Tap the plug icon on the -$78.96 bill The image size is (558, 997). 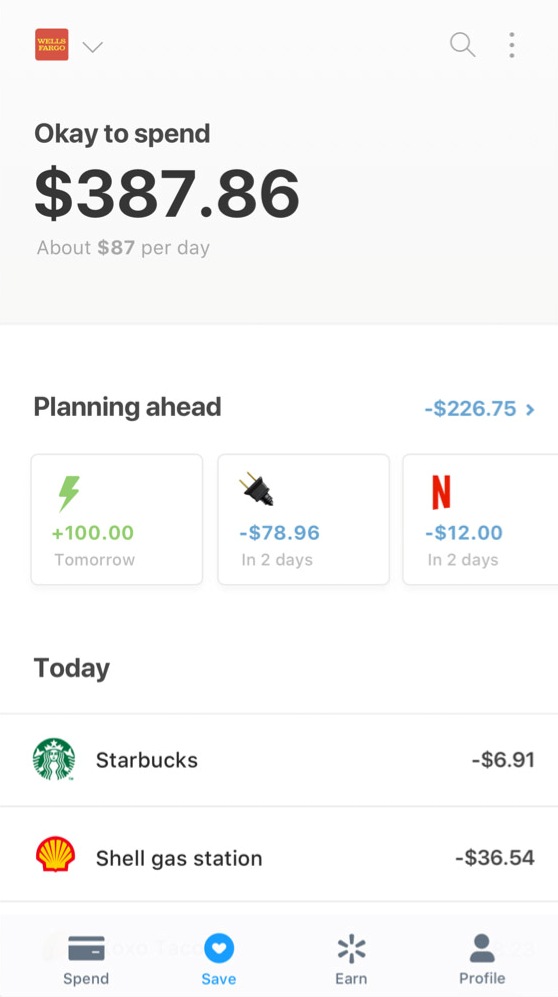pyautogui.click(x=256, y=491)
